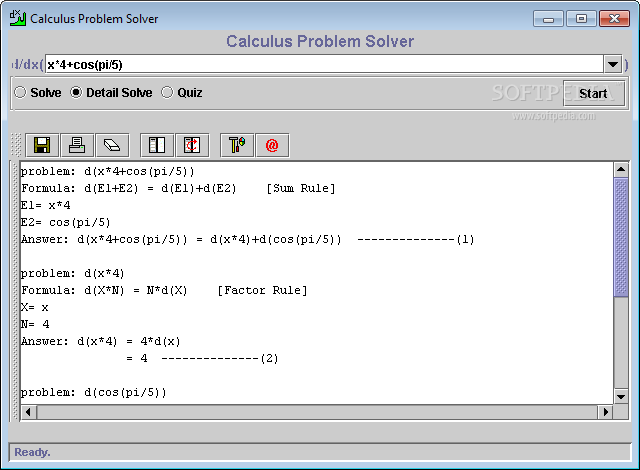Click the refresh page icon with red arrow
This screenshot has height=470, width=640.
(192, 145)
